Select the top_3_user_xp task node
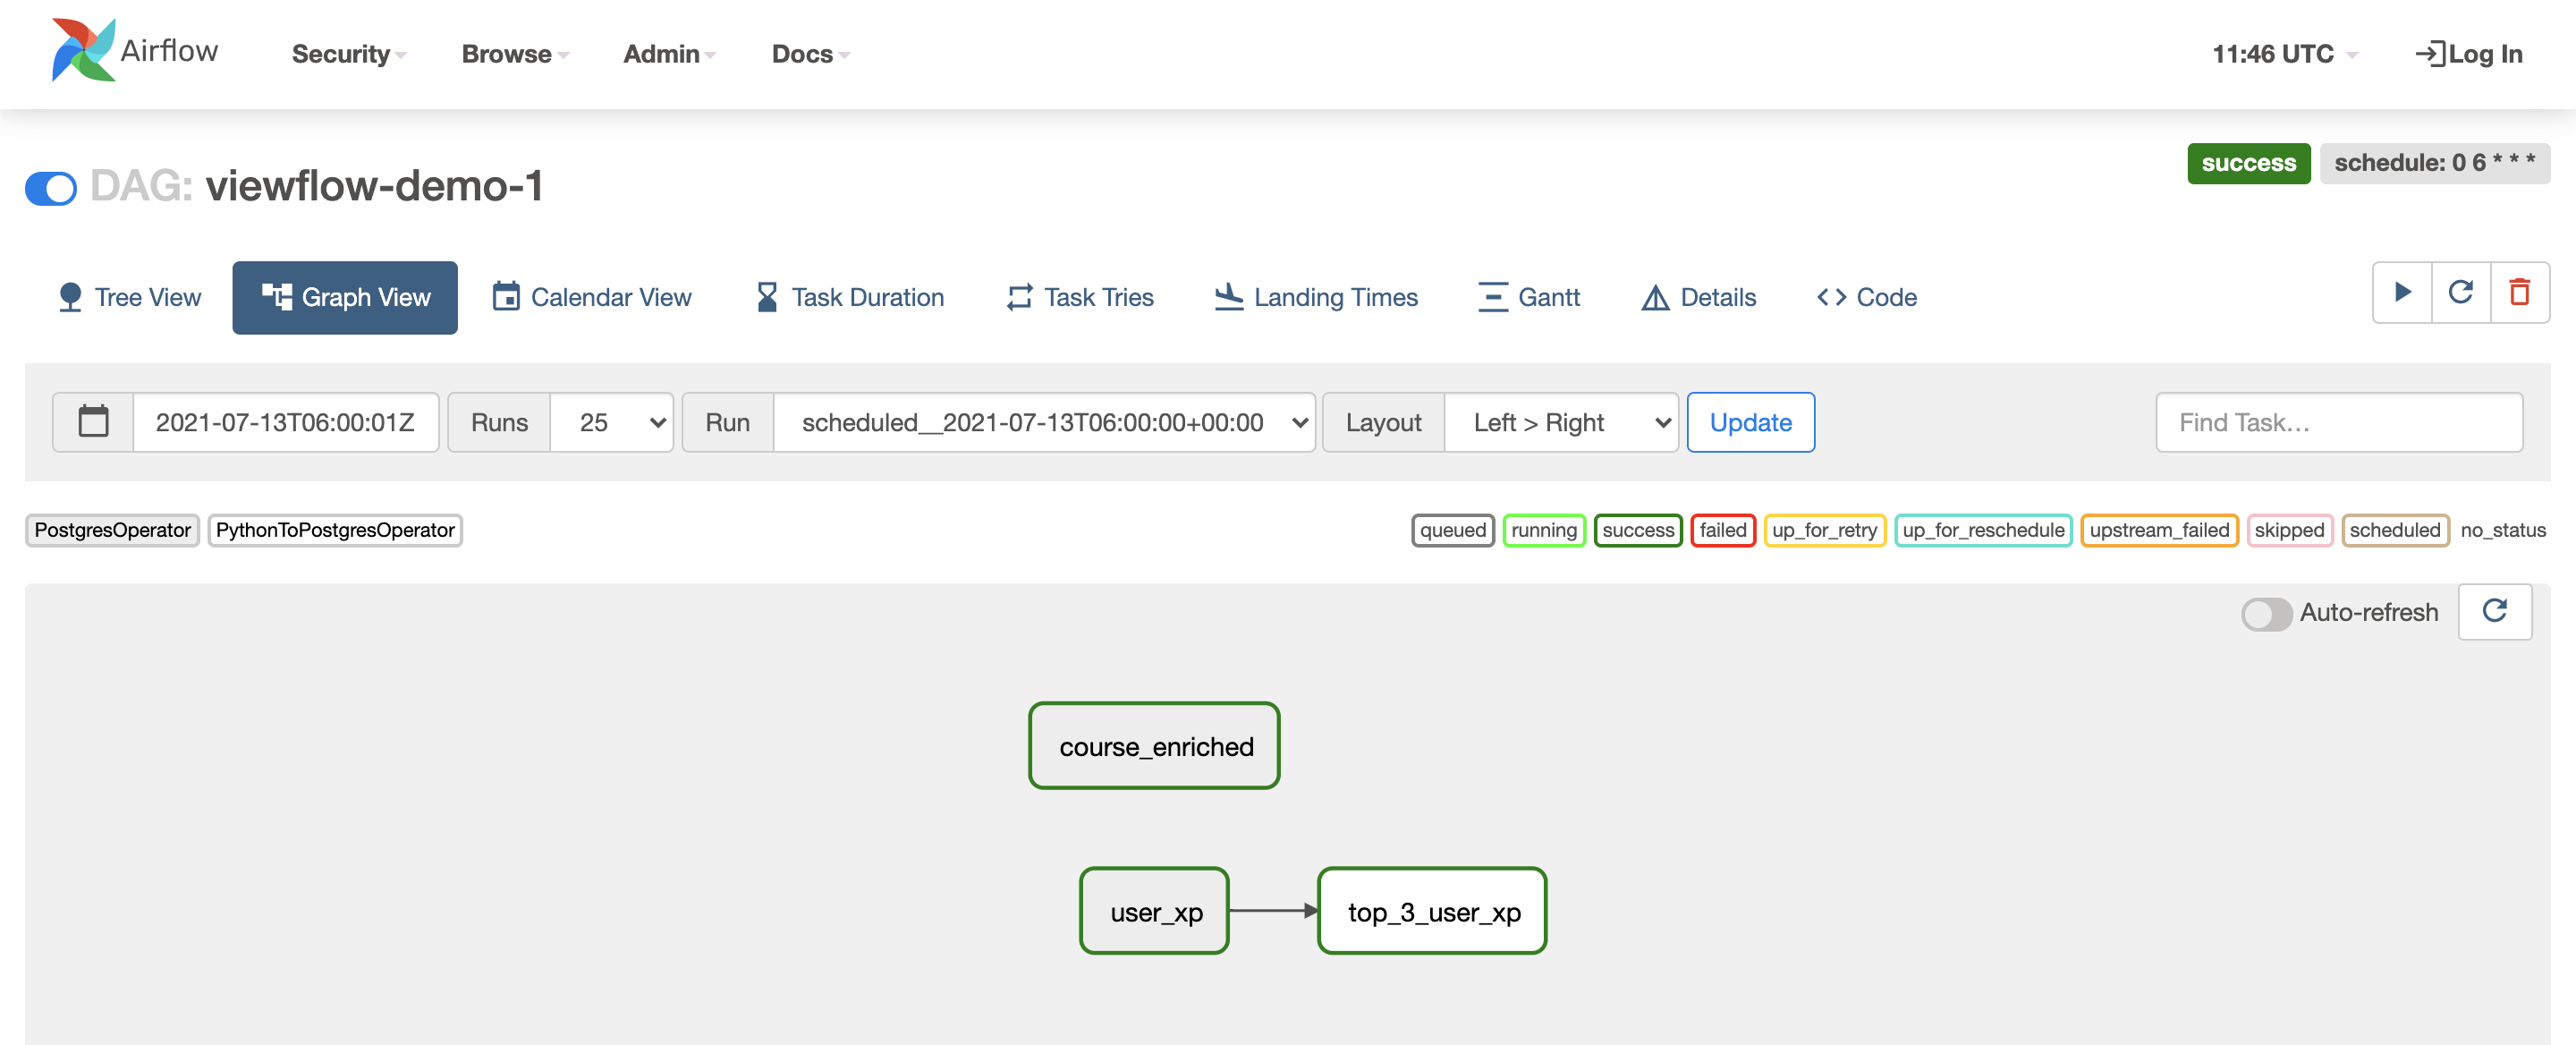 [x=1432, y=911]
